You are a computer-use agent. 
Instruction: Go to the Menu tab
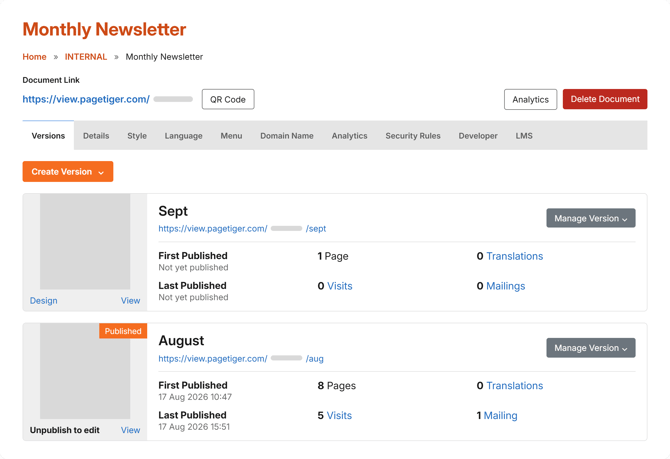[231, 135]
